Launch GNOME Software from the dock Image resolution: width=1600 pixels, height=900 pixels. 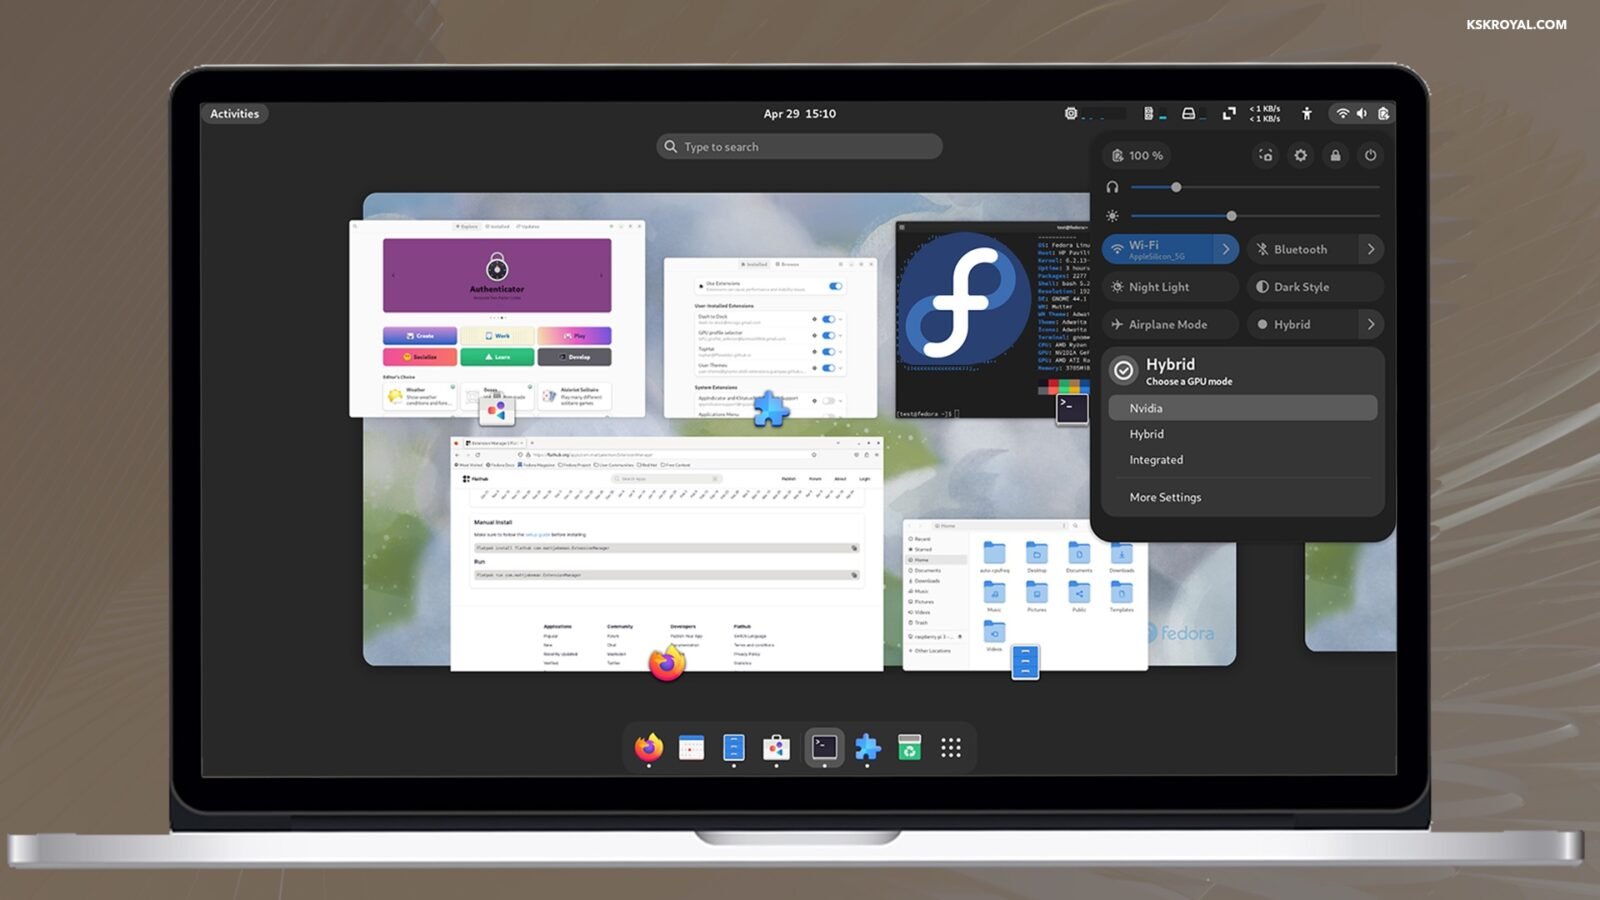point(778,747)
